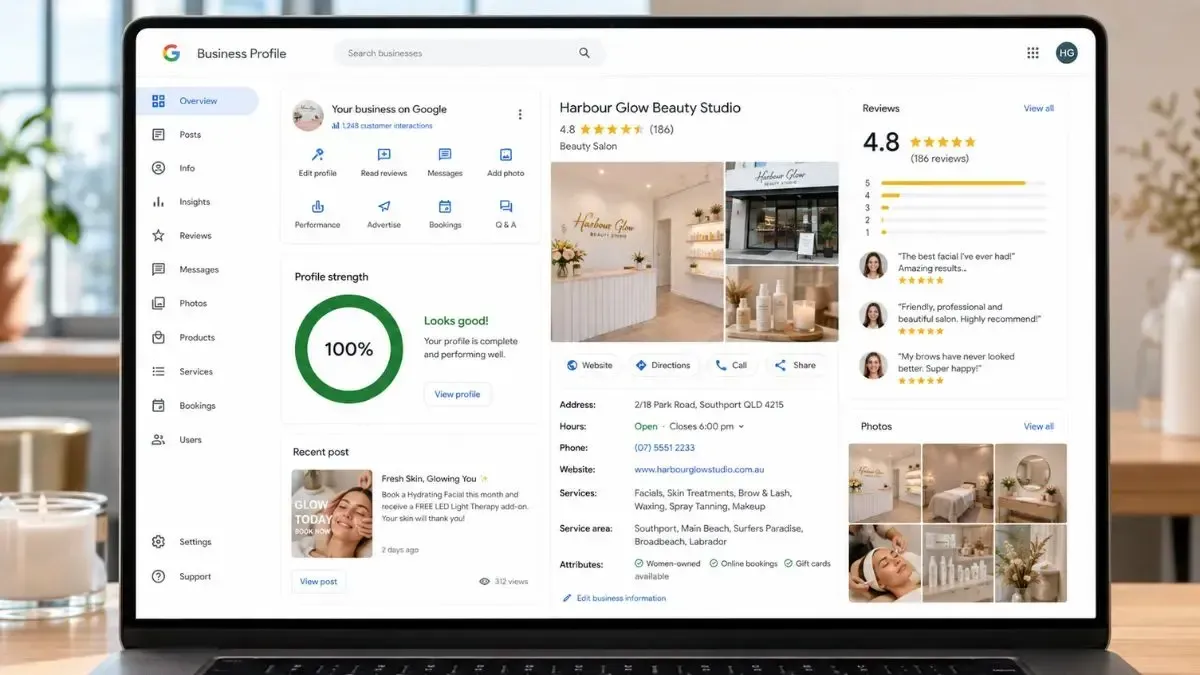Screen dimensions: 1200x675
Task: Open Settings gear in sidebar
Action: pos(158,542)
